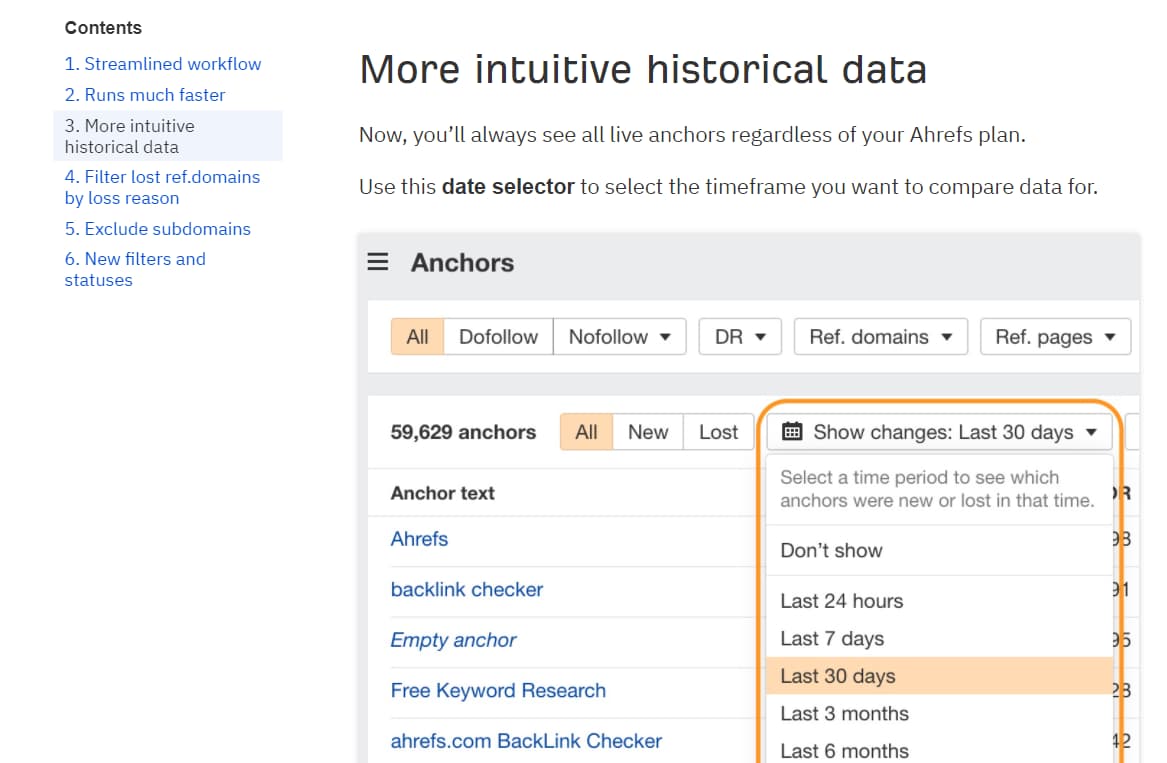Collapse the Show changes: Last 30 days dropdown
This screenshot has height=763, width=1167.
[940, 432]
